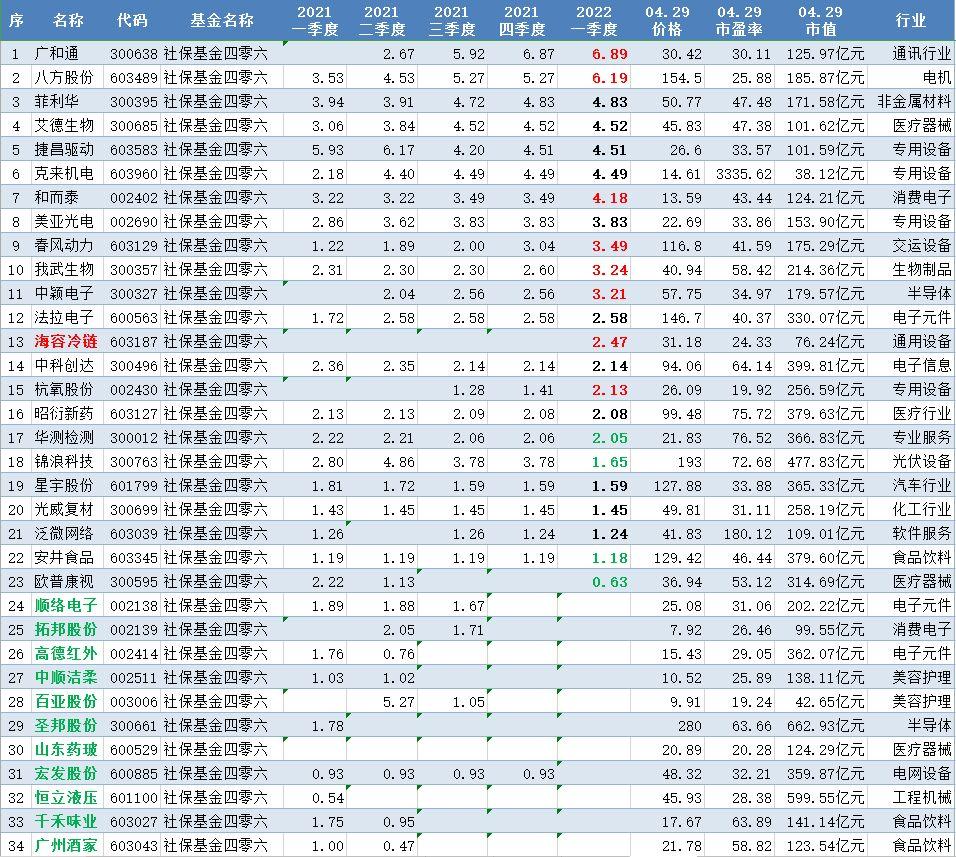The width and height of the screenshot is (956, 857).
Task: Select the green name 山东药玻
Action: [x=66, y=750]
